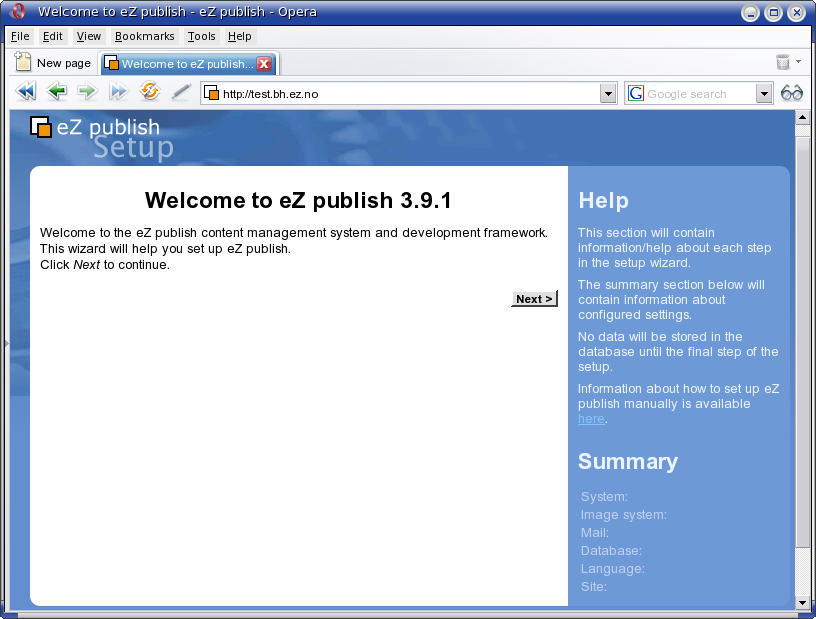Click the 'Image system:' summary entry

pyautogui.click(x=623, y=515)
